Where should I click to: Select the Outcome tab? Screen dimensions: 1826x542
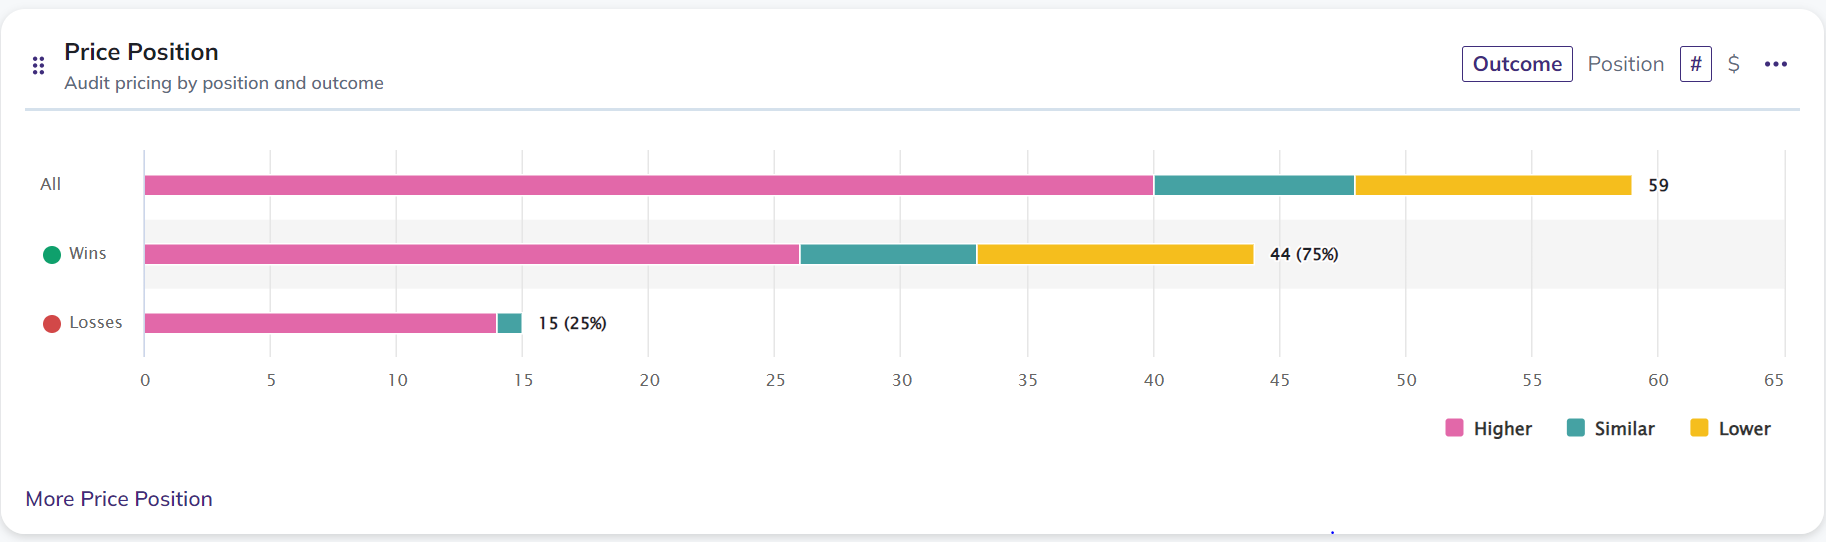[1517, 64]
